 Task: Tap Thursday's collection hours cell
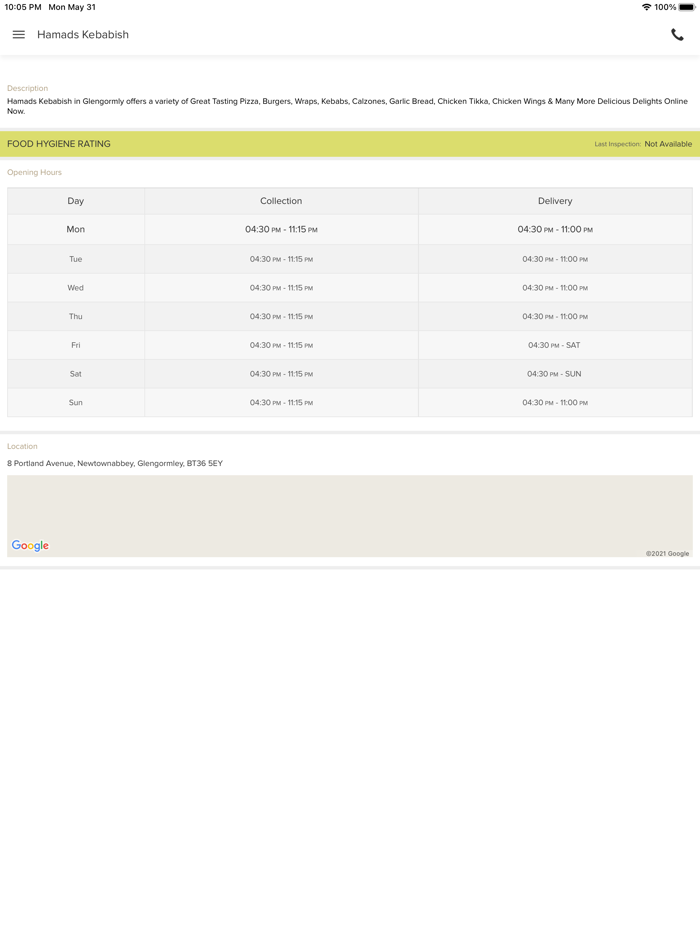(281, 316)
